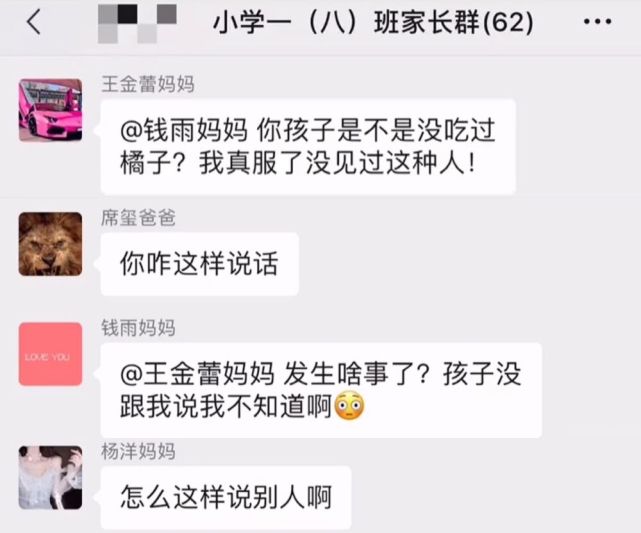The image size is (641, 533).
Task: Tap the lion avatar of 席玺爸爸
Action: (x=50, y=244)
